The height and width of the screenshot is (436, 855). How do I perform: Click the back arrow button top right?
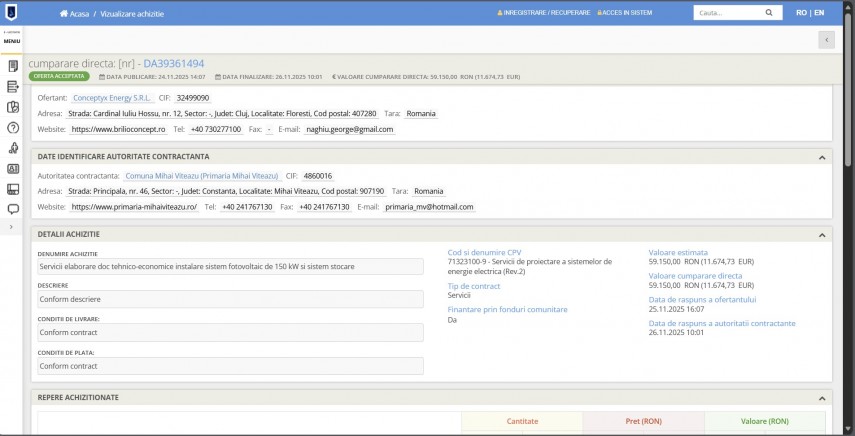(x=826, y=39)
